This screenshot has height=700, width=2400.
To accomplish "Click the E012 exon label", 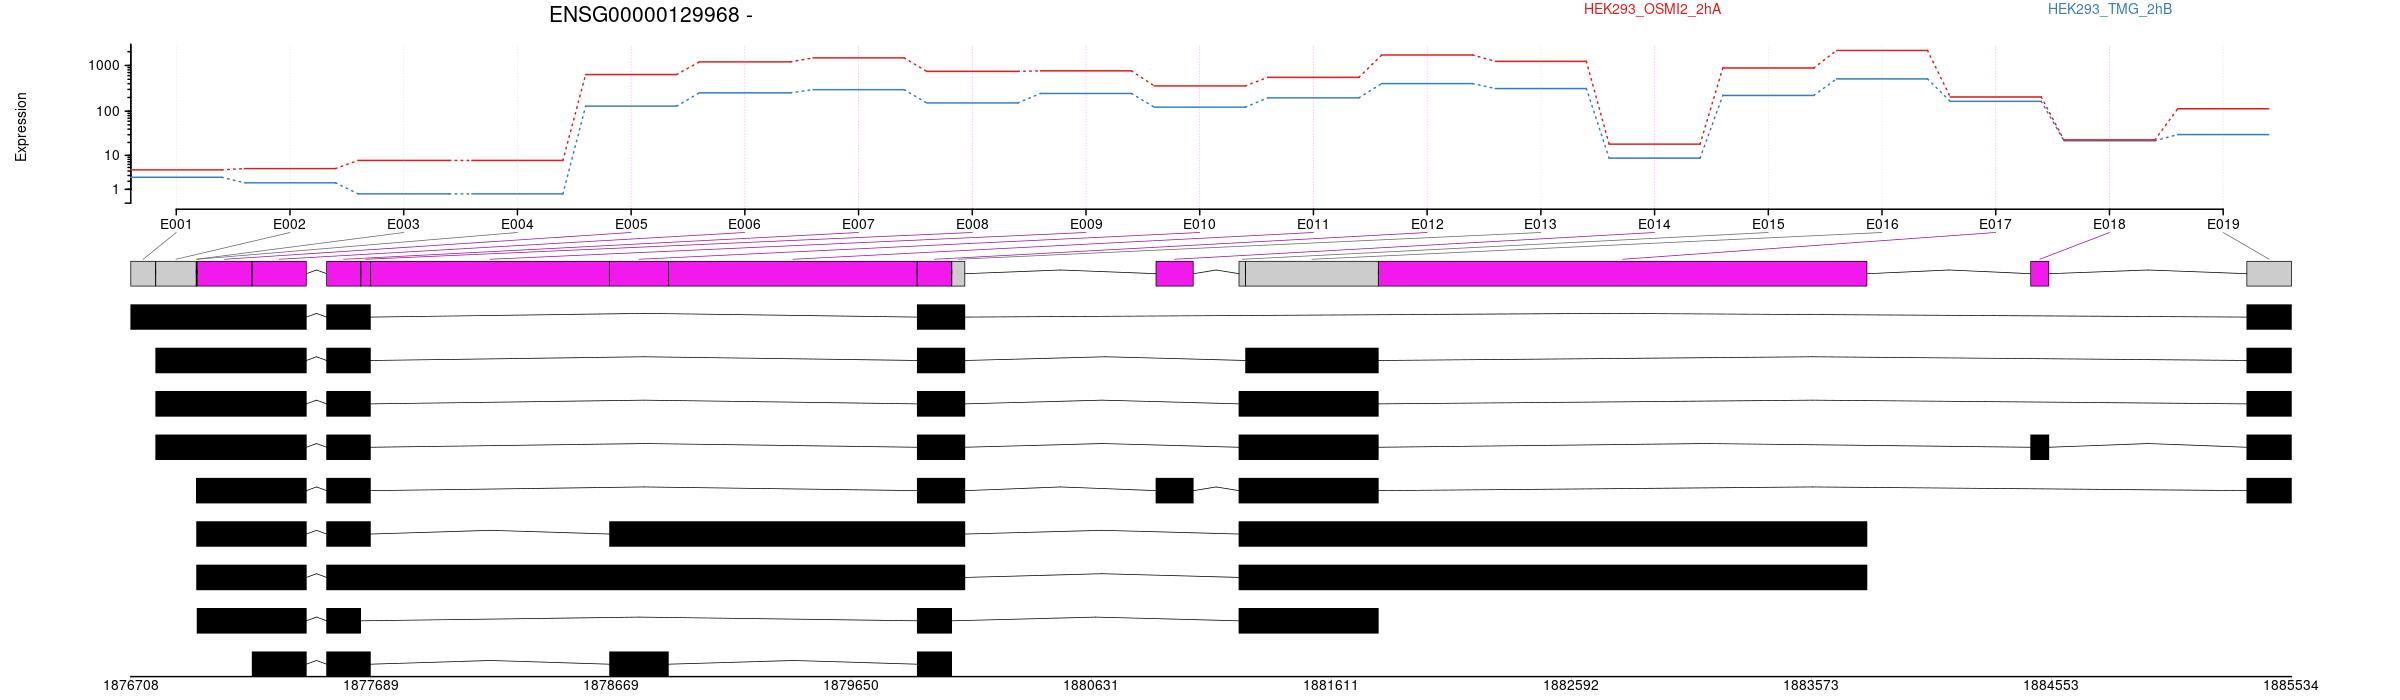I will tap(1427, 225).
